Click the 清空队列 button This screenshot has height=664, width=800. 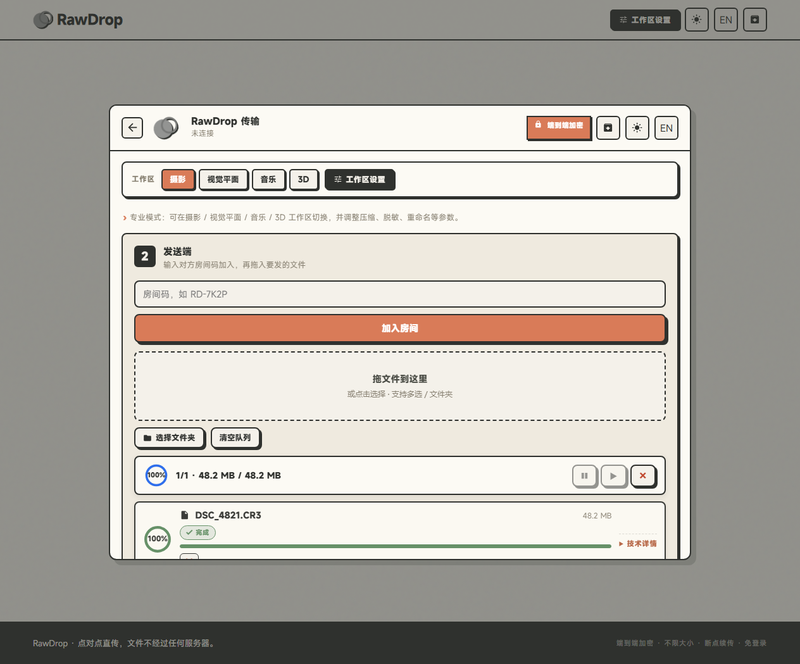click(x=235, y=437)
